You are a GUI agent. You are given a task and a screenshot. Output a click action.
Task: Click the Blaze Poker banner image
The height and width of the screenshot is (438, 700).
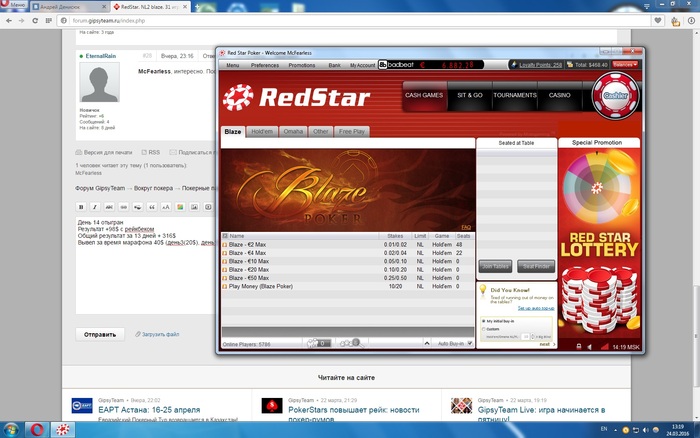[x=348, y=190]
